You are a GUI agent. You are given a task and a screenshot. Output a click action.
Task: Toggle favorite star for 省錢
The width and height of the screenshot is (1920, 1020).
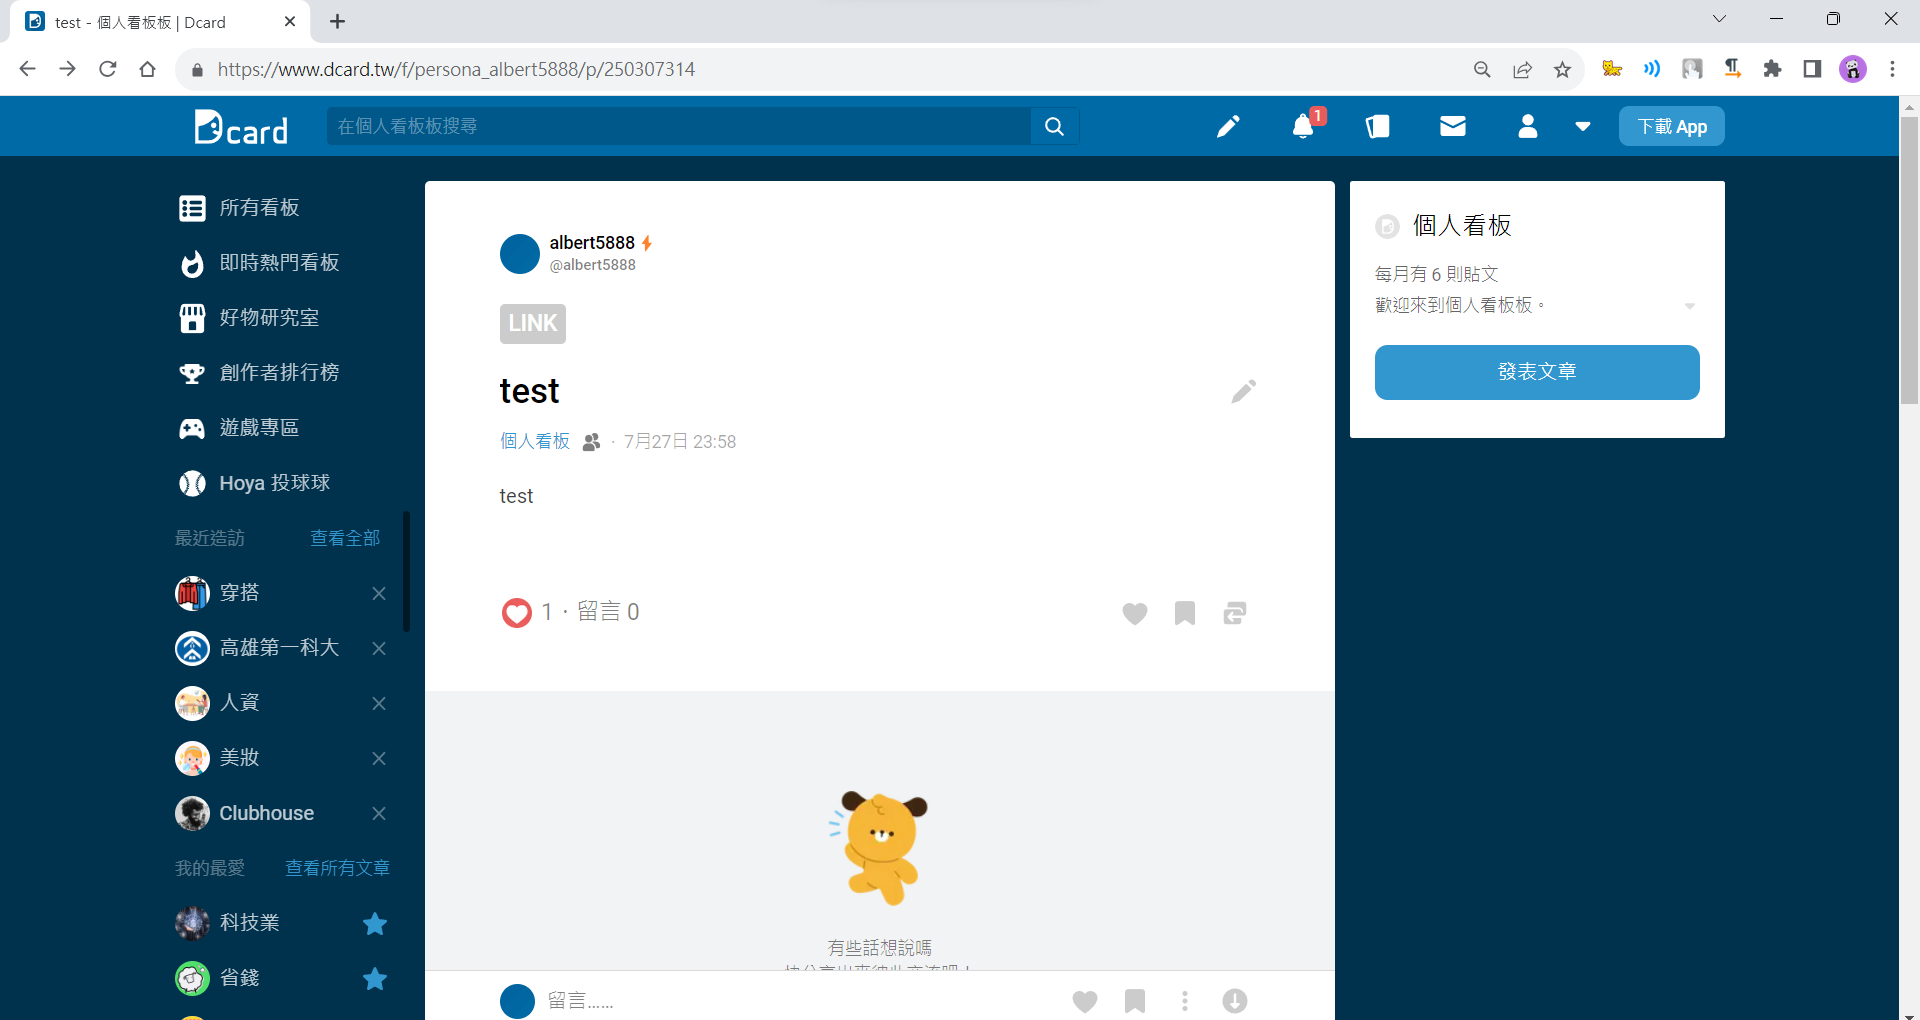(375, 978)
